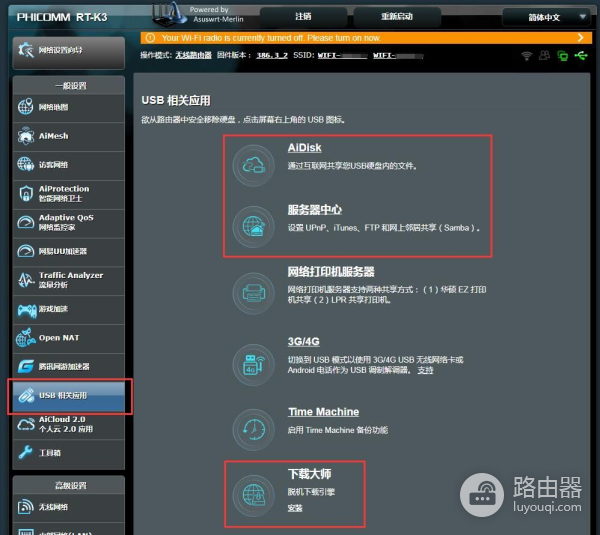
Task: Open the 3G/4G link
Action: click(x=303, y=341)
